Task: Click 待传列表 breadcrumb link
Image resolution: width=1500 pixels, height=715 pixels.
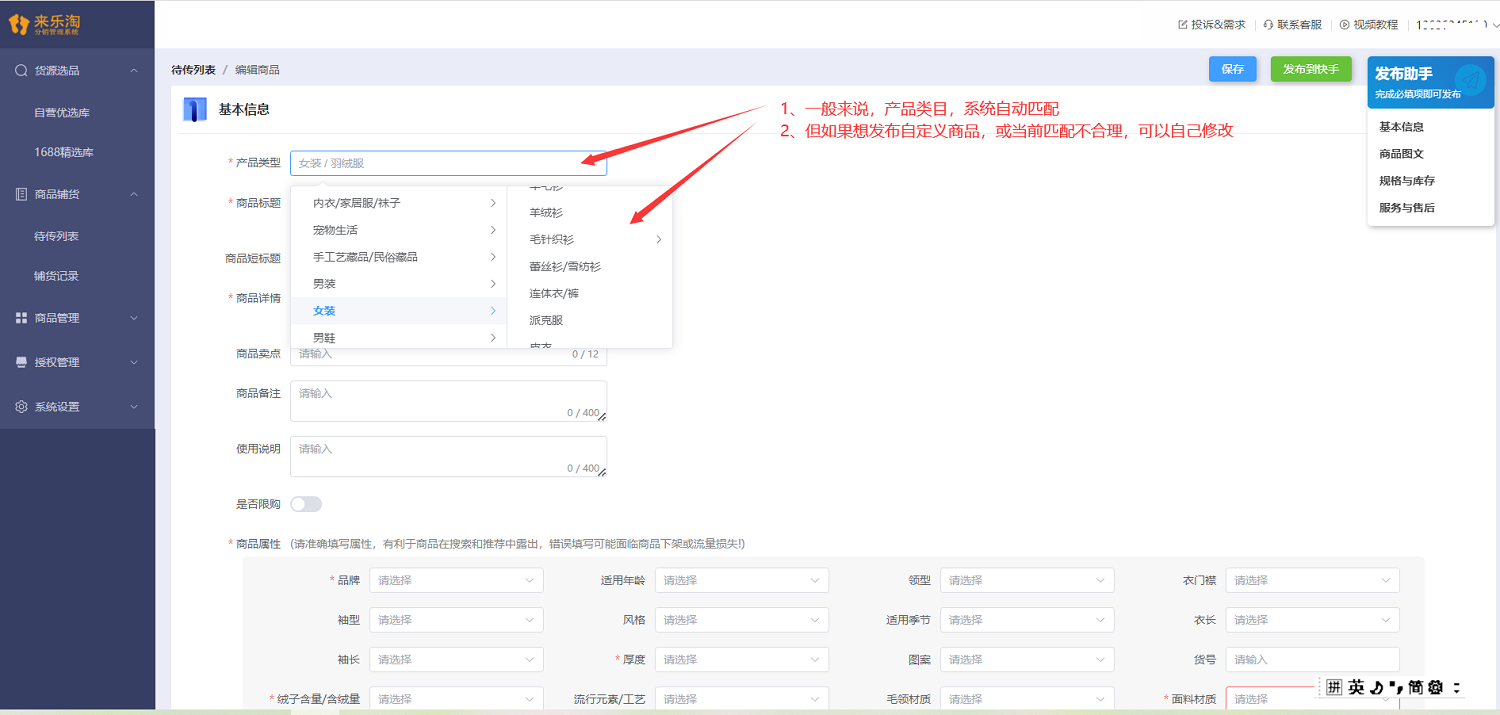Action: pos(193,70)
